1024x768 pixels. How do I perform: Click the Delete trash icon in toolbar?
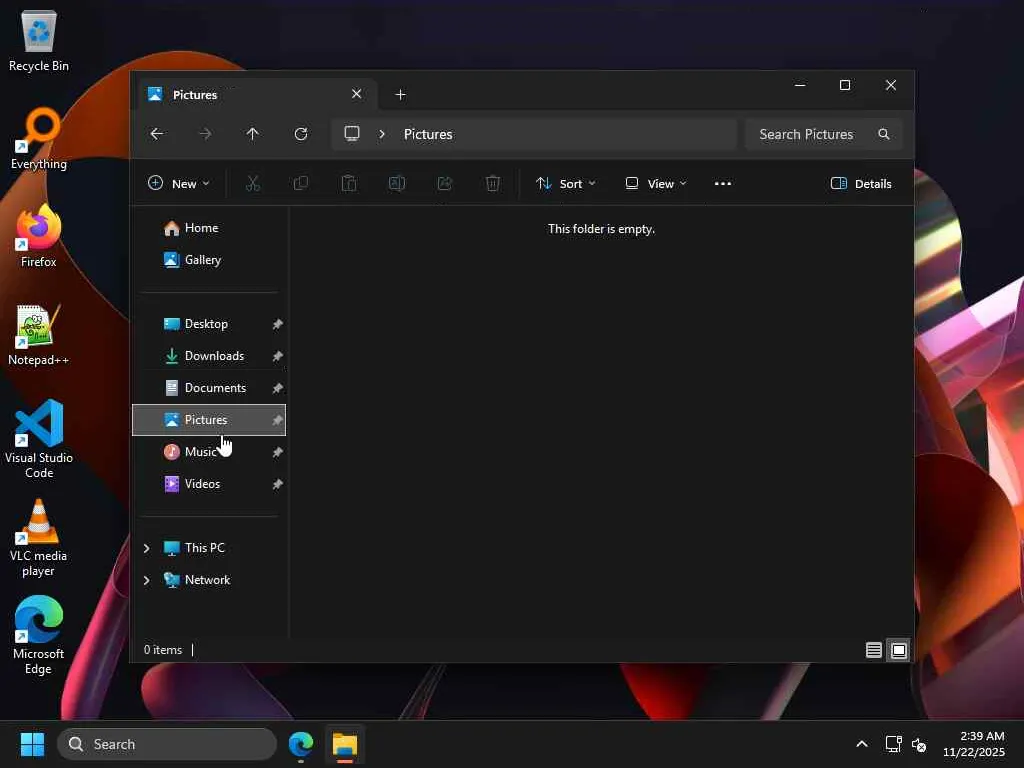click(493, 184)
